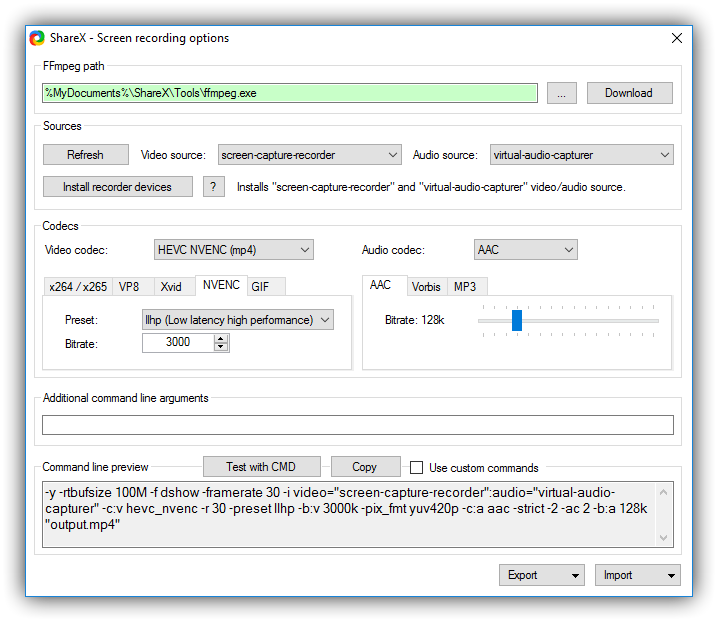
Task: Open the NVENC Preset dropdown
Action: tap(238, 320)
